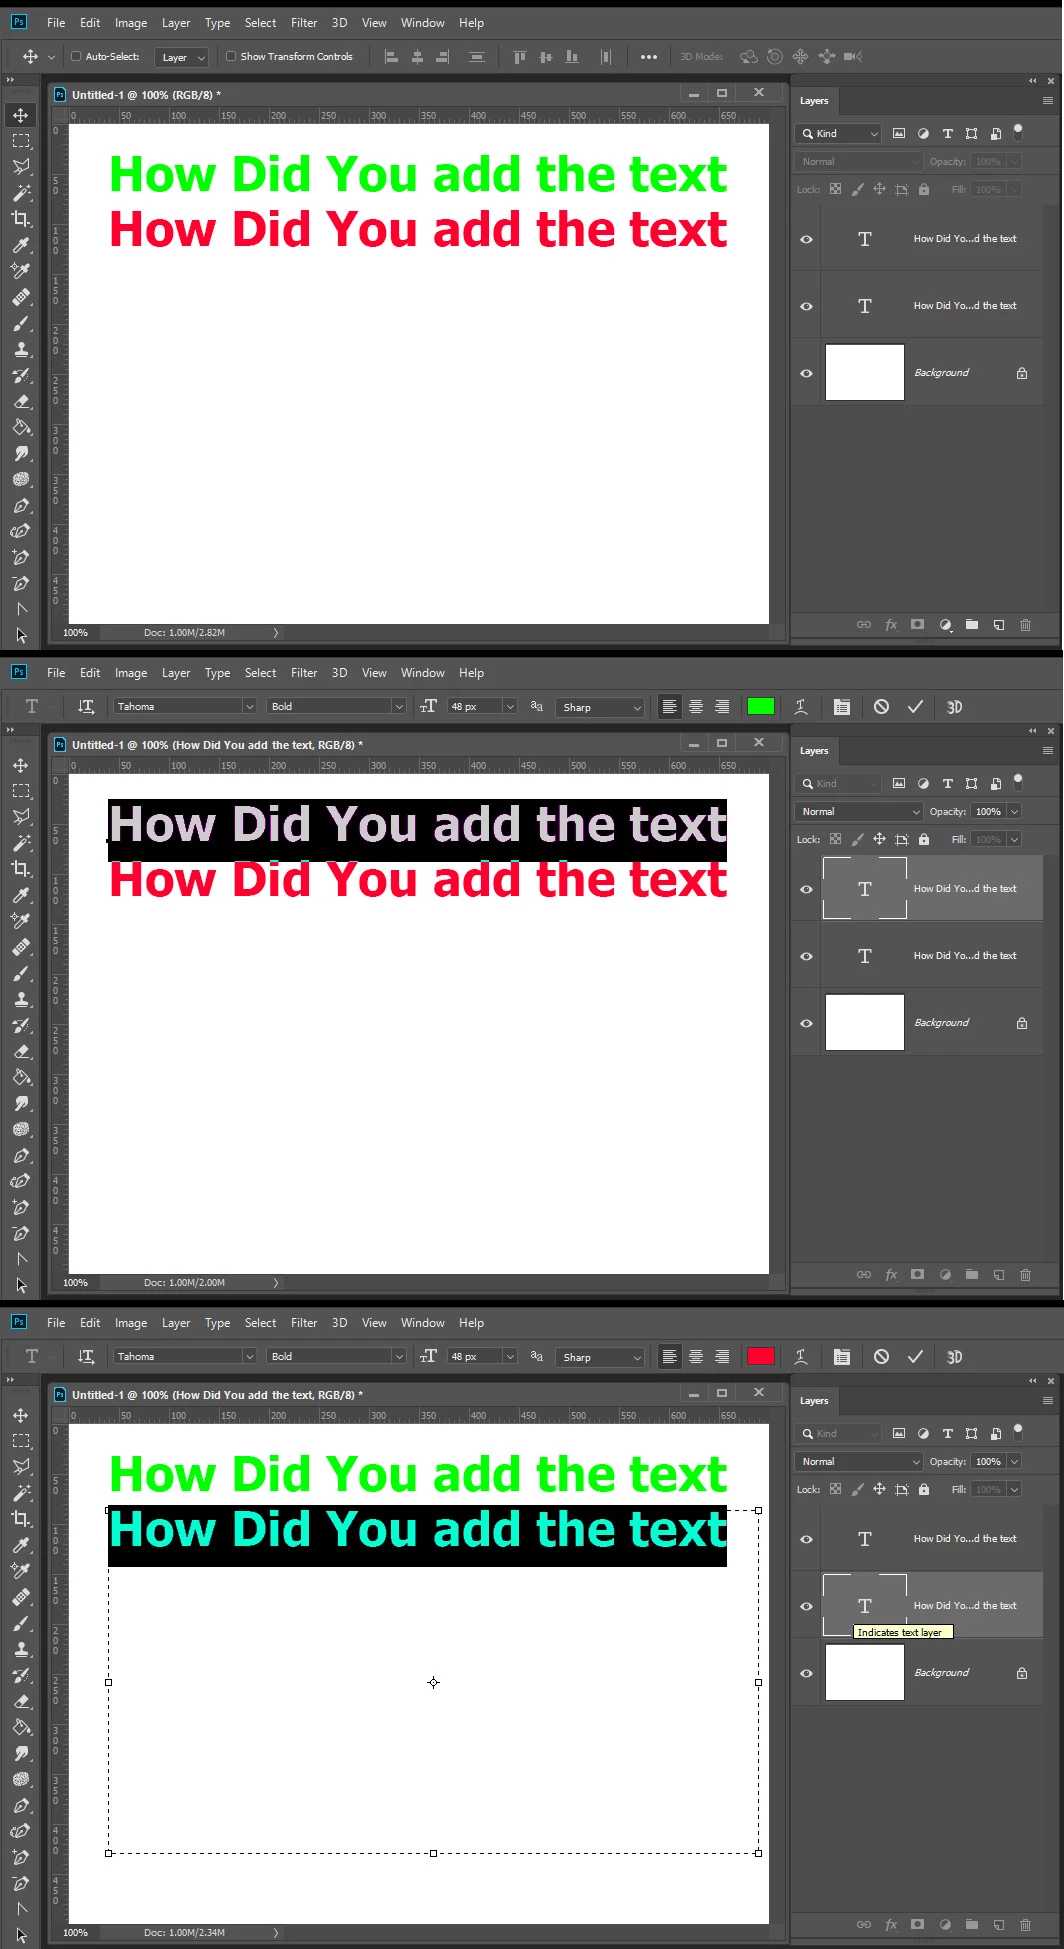This screenshot has width=1064, height=1949.
Task: Choose the Lasso tool in the top window
Action: pyautogui.click(x=20, y=167)
